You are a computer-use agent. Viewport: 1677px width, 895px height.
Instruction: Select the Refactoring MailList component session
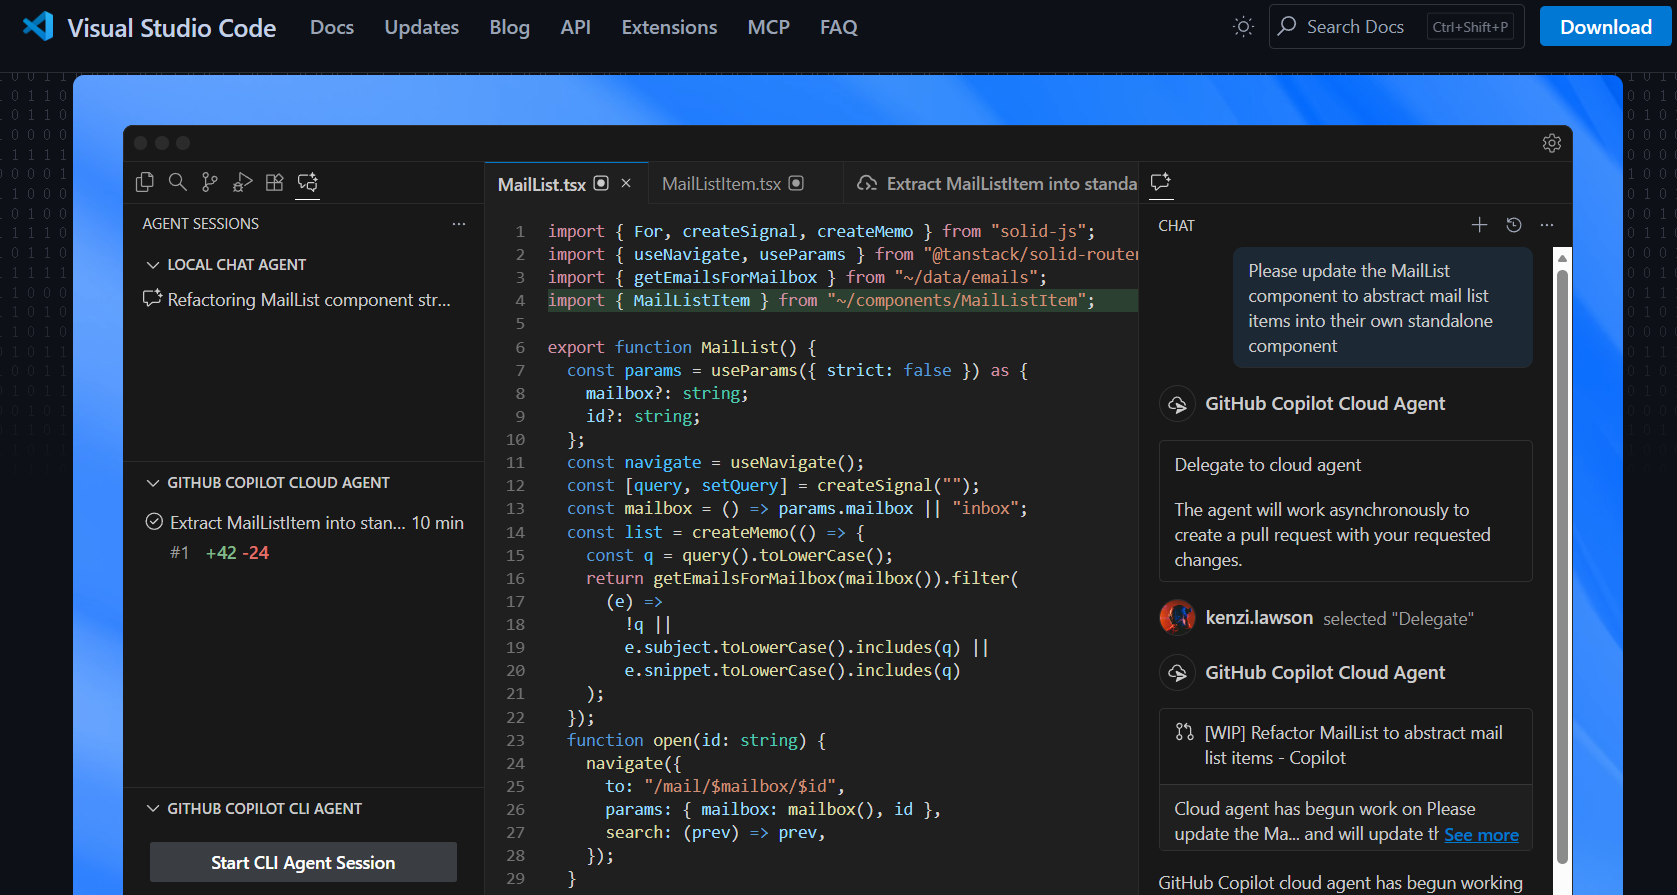tap(303, 300)
